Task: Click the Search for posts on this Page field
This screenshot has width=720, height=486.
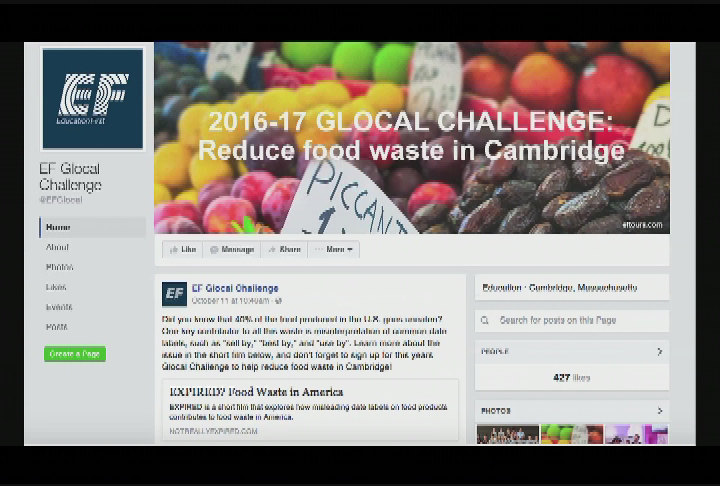Action: click(x=572, y=320)
